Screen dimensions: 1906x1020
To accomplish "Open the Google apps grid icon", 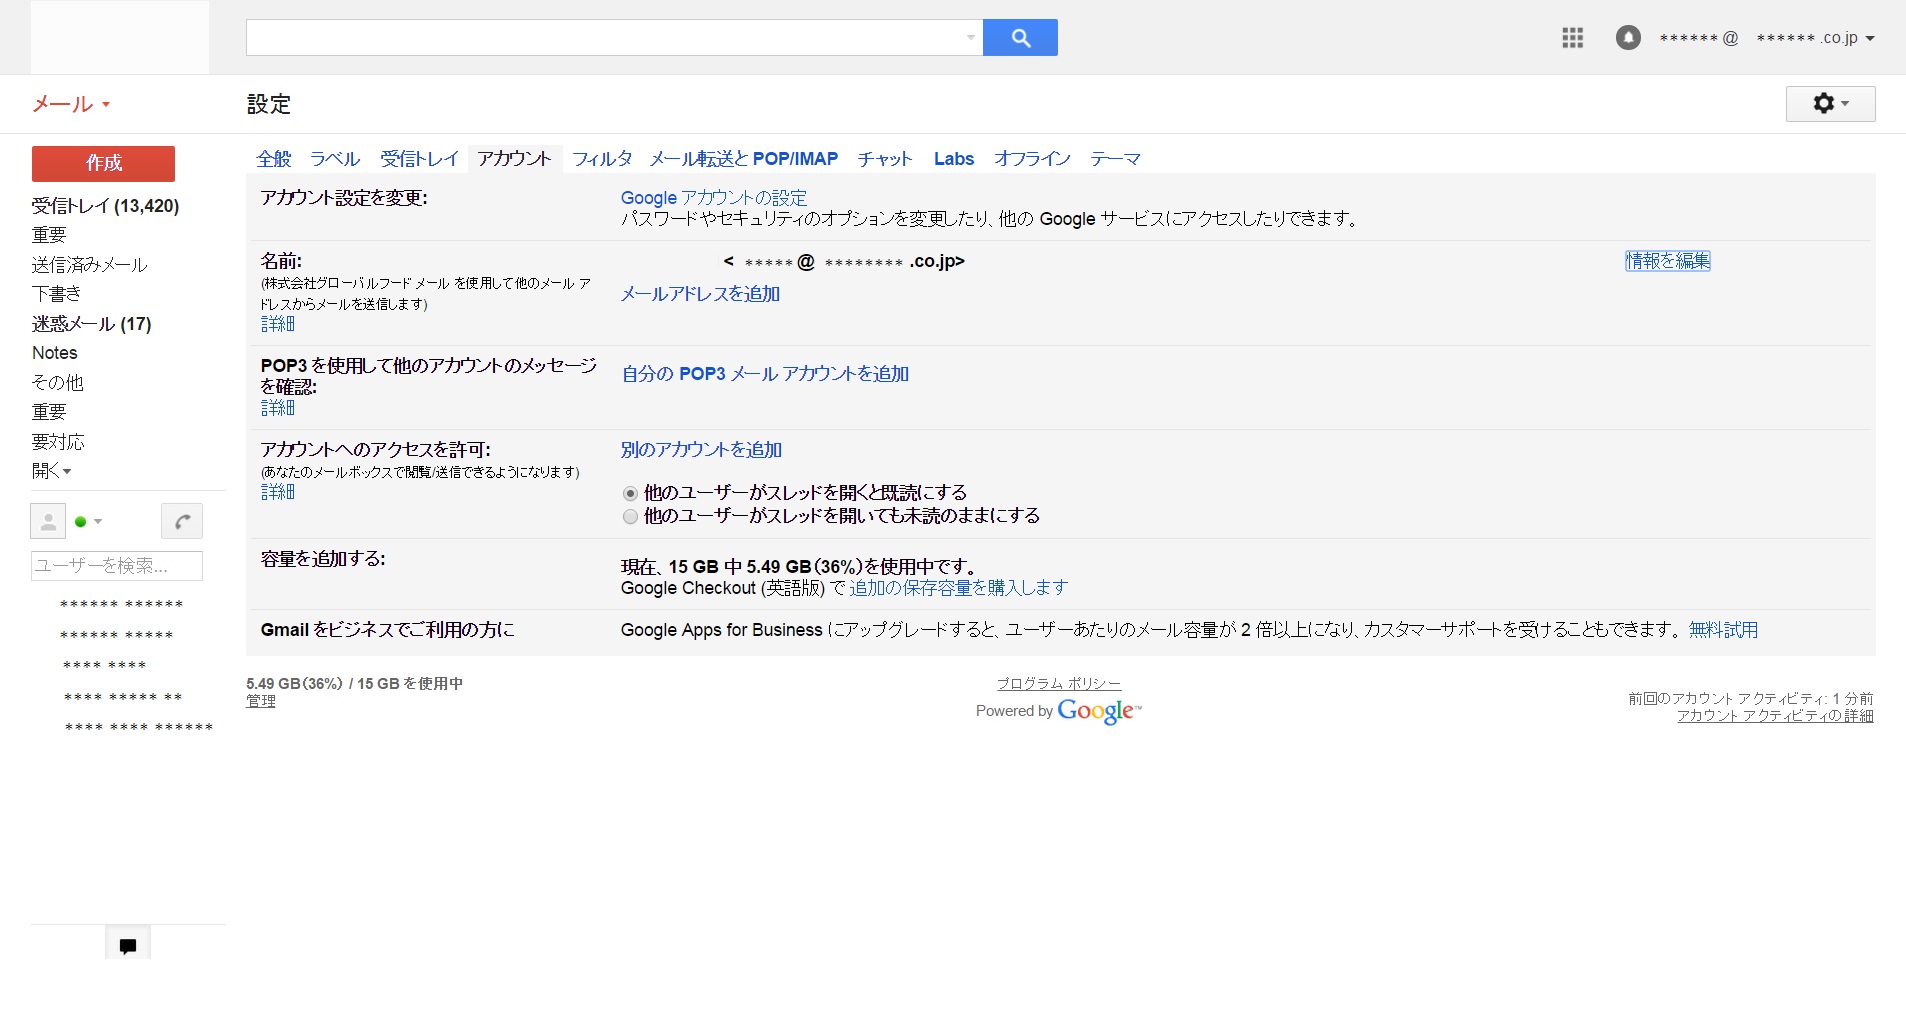I will click(x=1572, y=38).
